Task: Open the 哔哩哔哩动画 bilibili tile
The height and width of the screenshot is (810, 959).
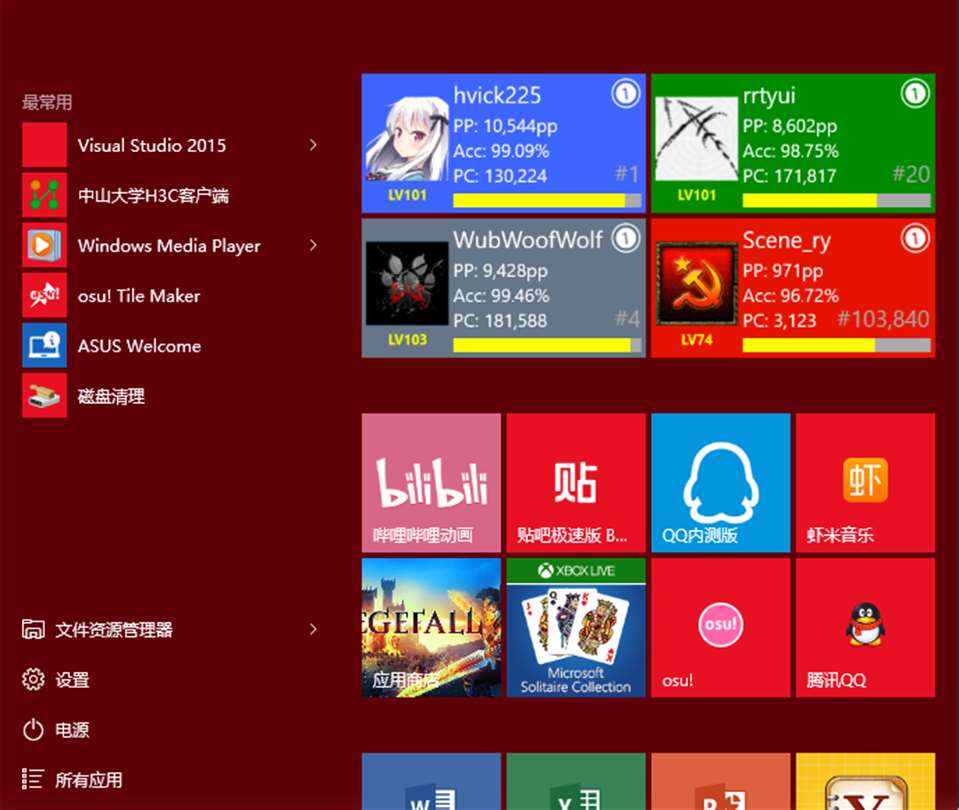Action: [431, 483]
